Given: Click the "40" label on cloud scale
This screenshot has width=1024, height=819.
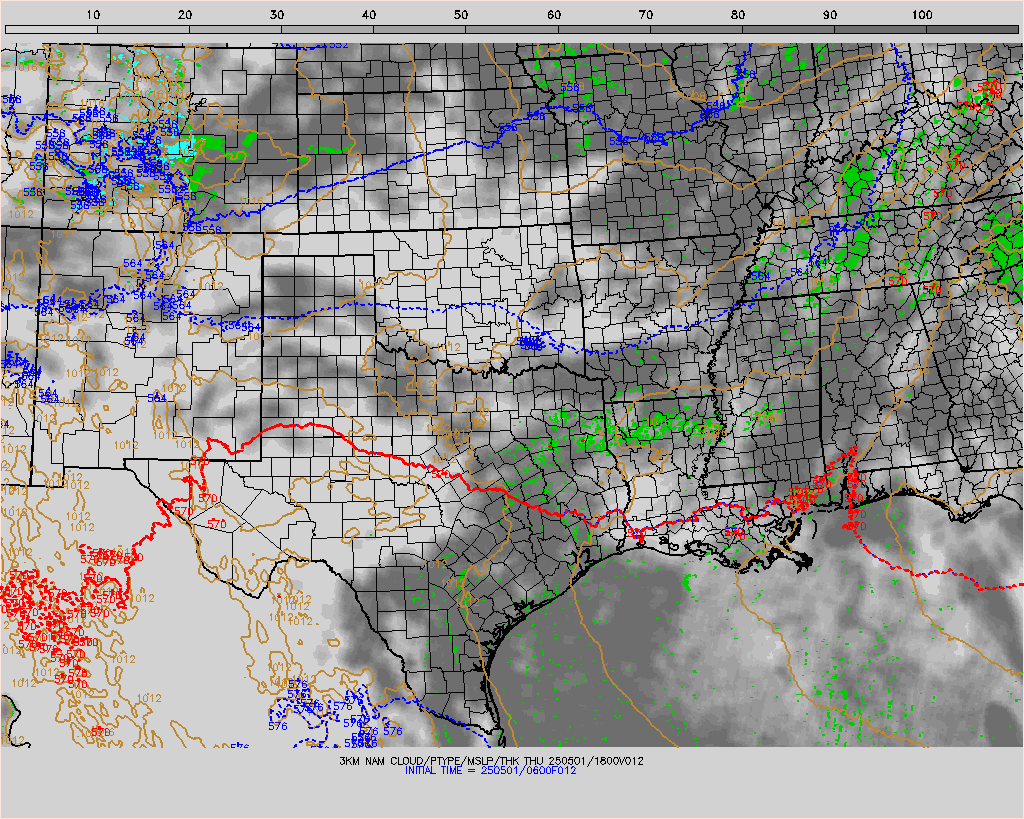Looking at the screenshot, I should click(370, 15).
